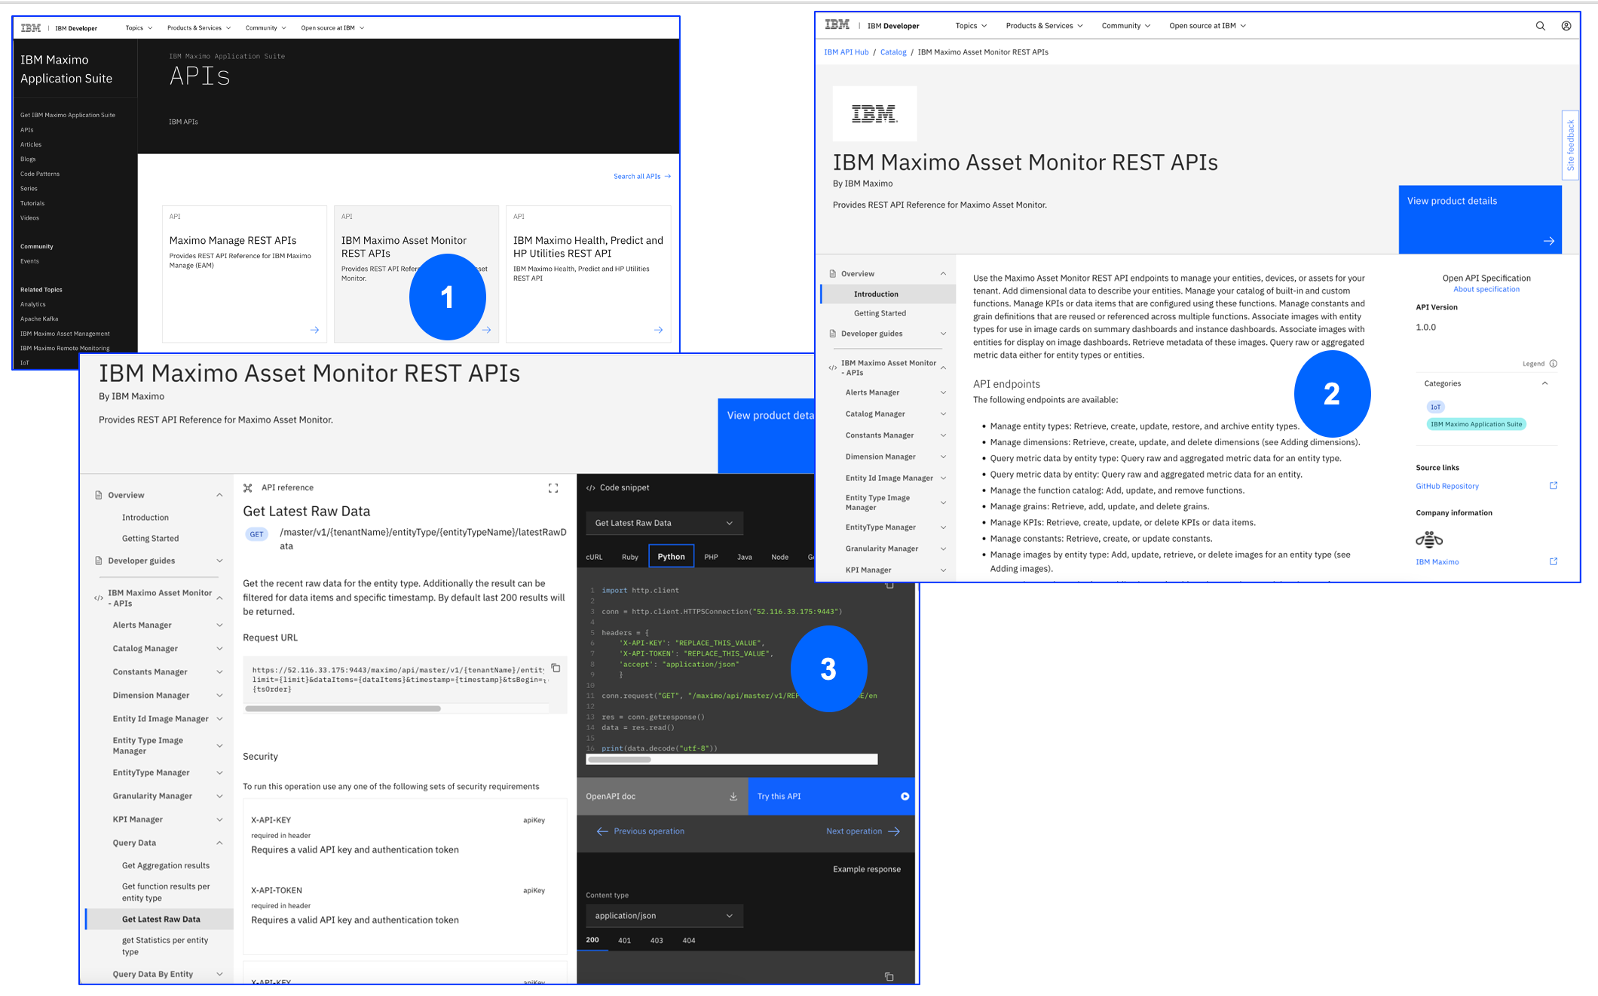
Task: Click the IBM Maximo bee company logo
Action: click(x=1429, y=540)
